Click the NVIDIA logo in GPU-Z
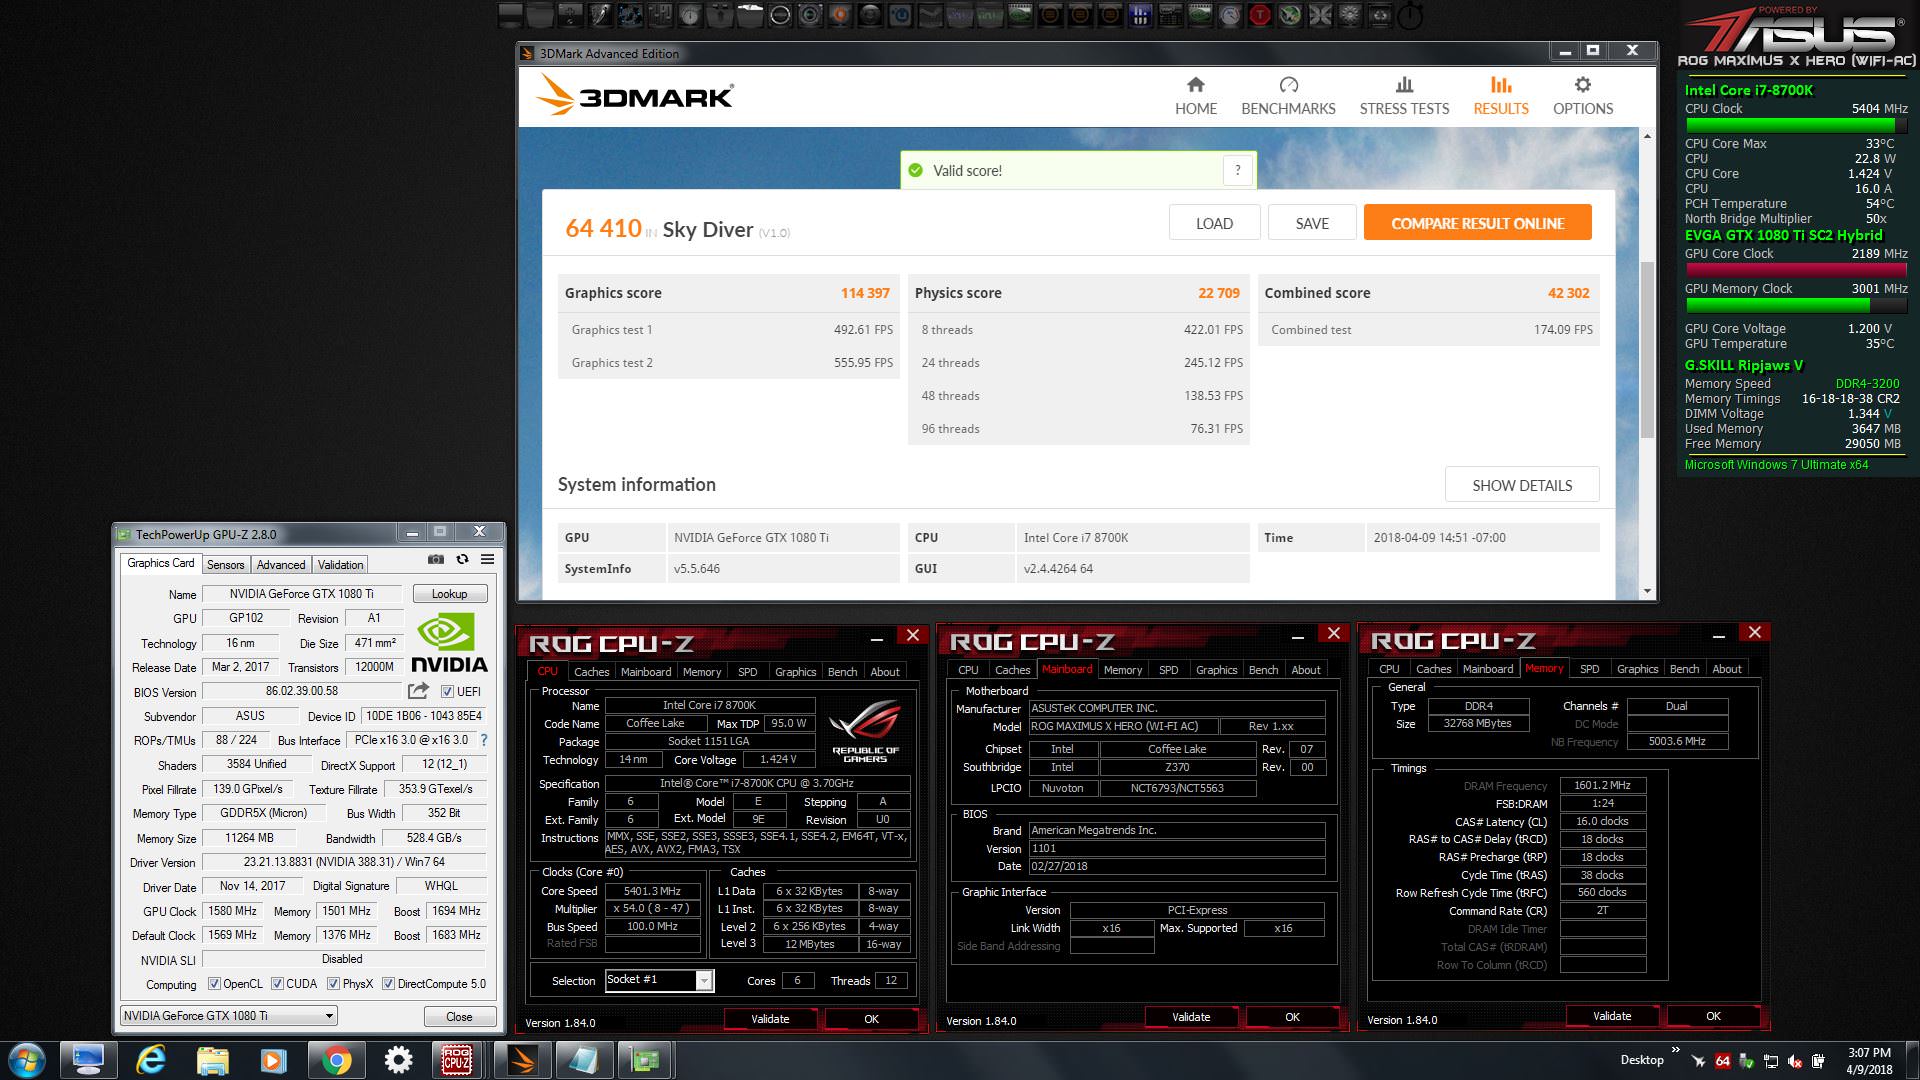 (x=449, y=643)
